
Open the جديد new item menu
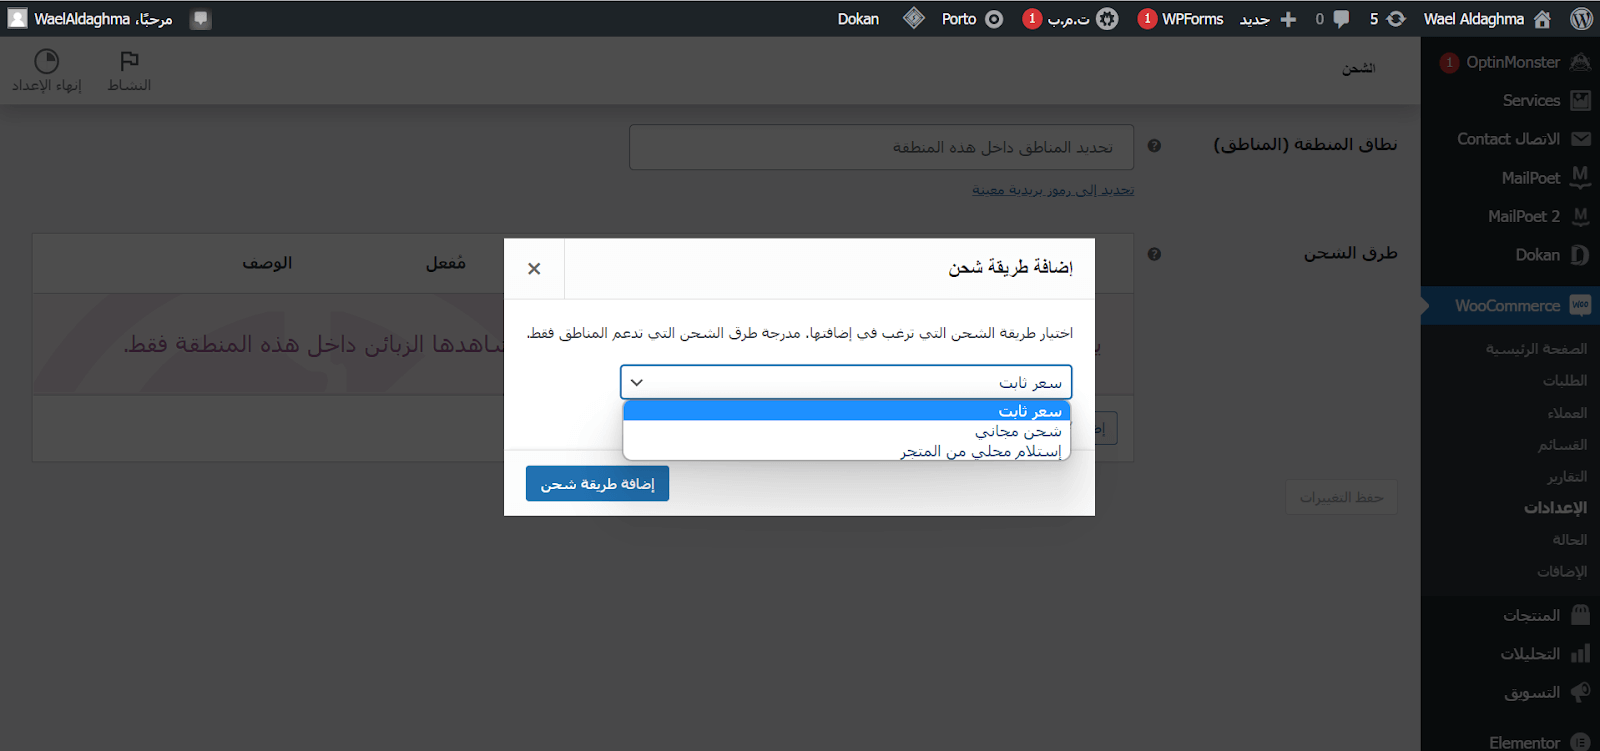[1255, 19]
